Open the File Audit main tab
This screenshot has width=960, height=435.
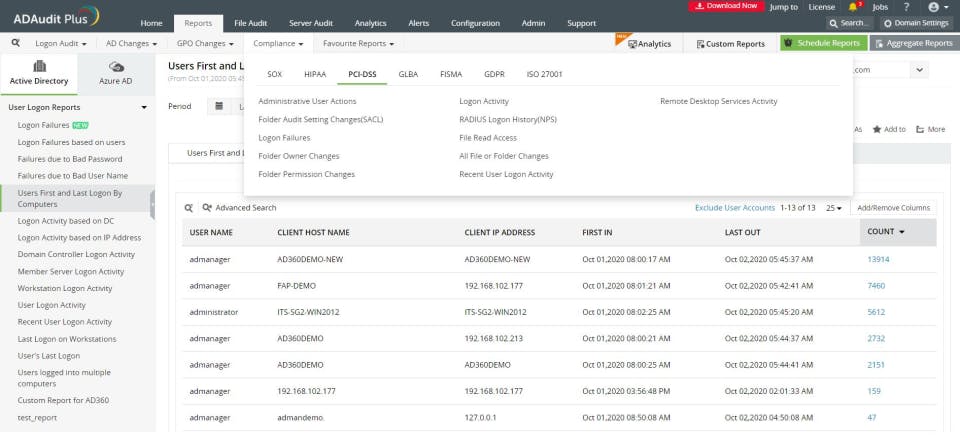coord(251,23)
